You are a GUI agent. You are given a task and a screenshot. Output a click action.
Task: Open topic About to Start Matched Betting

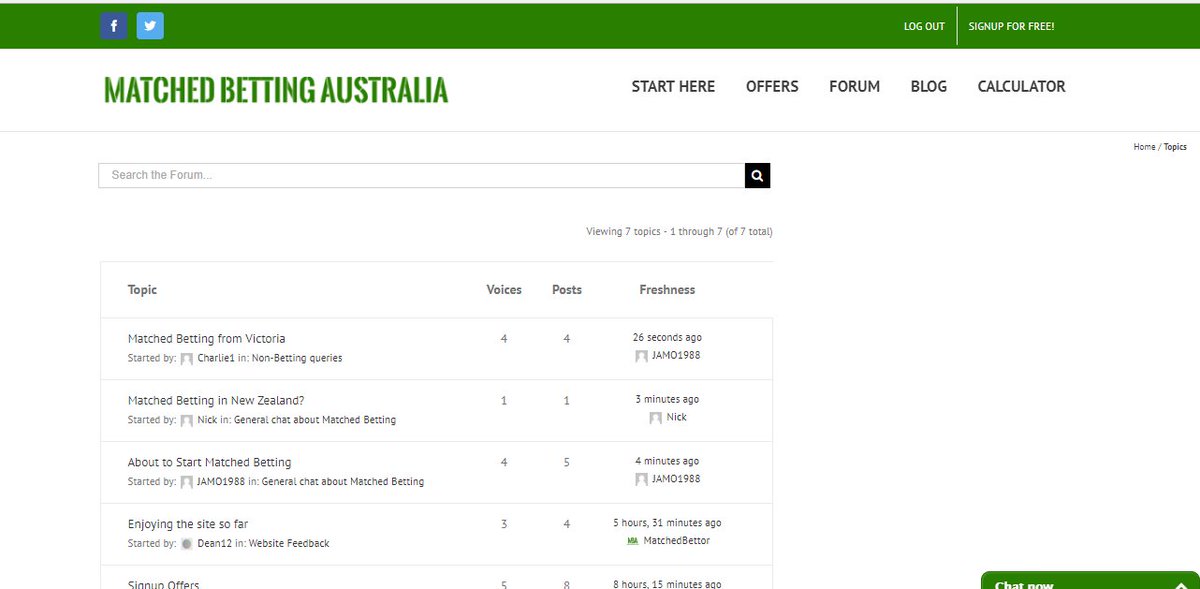click(x=210, y=463)
